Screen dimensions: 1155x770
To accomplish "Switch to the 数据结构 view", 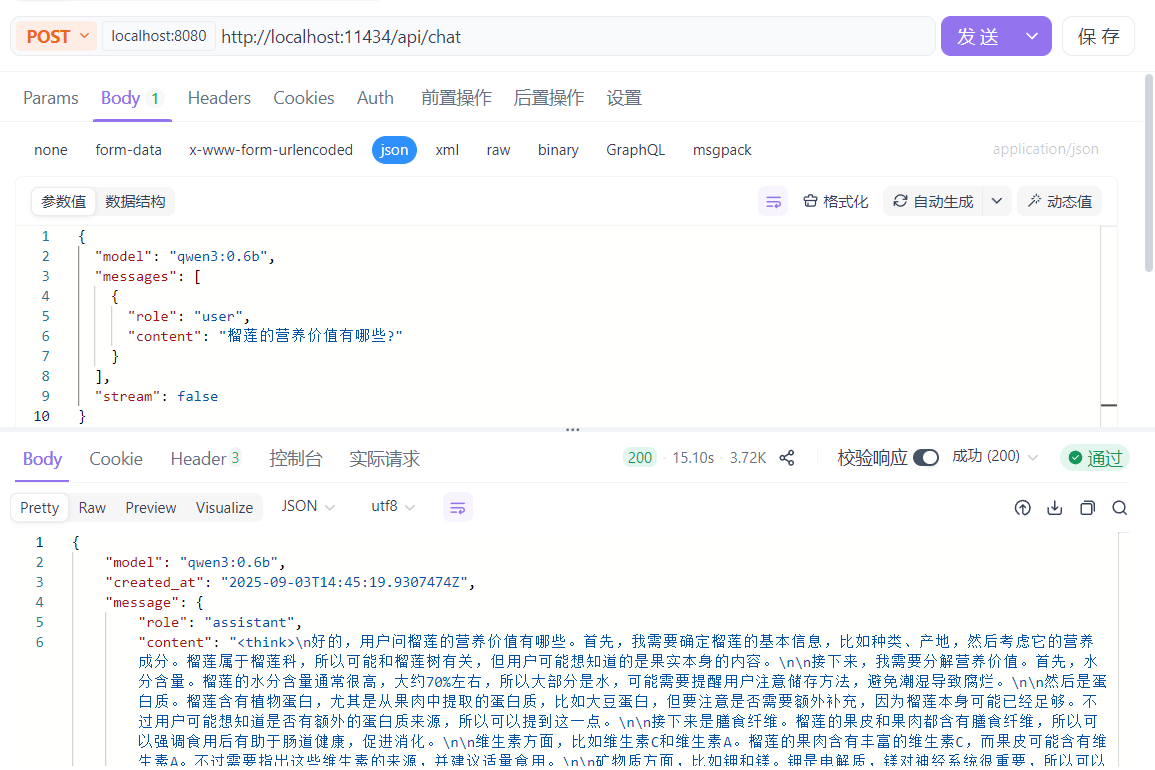I will (135, 202).
